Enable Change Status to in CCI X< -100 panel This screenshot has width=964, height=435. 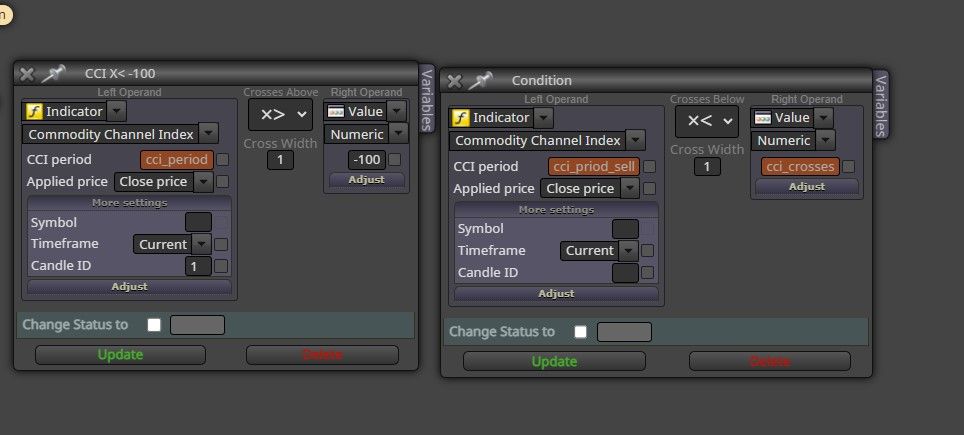tap(154, 325)
